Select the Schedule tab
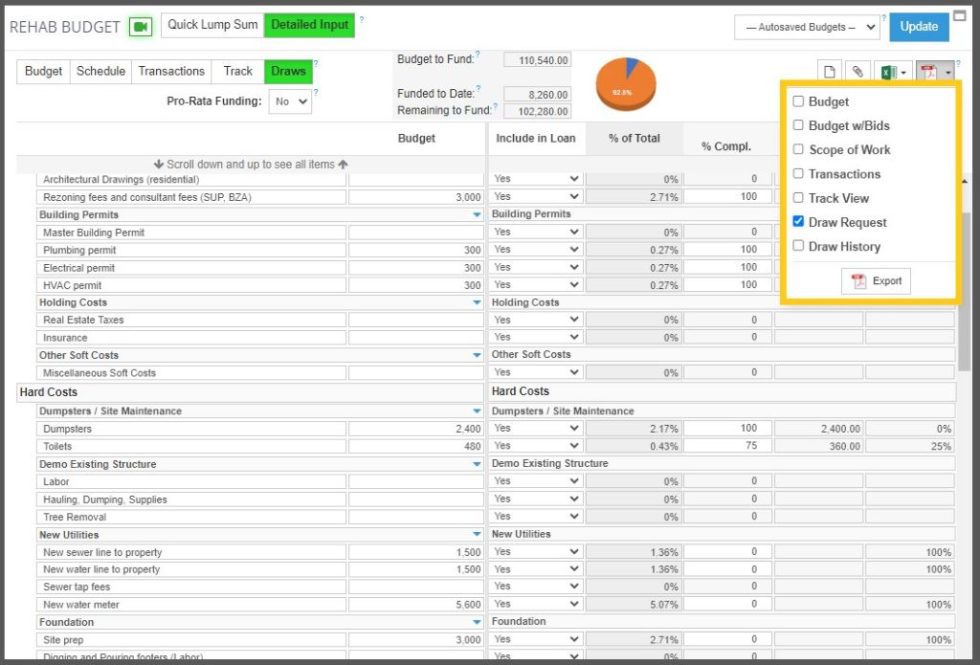This screenshot has height=665, width=980. click(x=103, y=71)
